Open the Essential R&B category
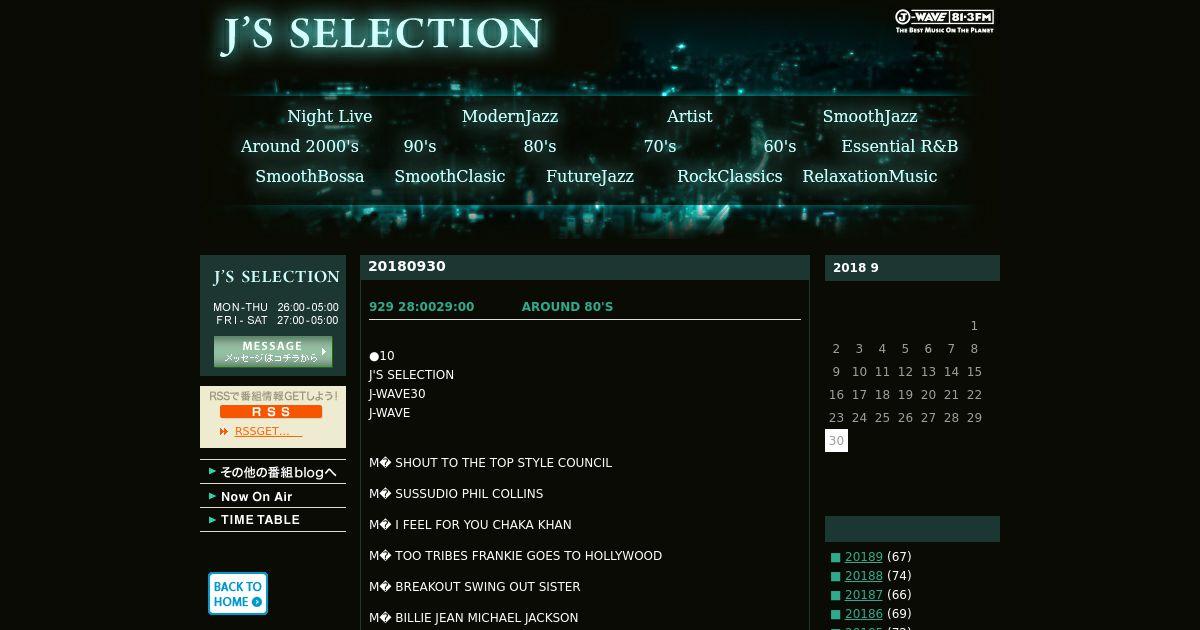1200x630 pixels. 900,146
